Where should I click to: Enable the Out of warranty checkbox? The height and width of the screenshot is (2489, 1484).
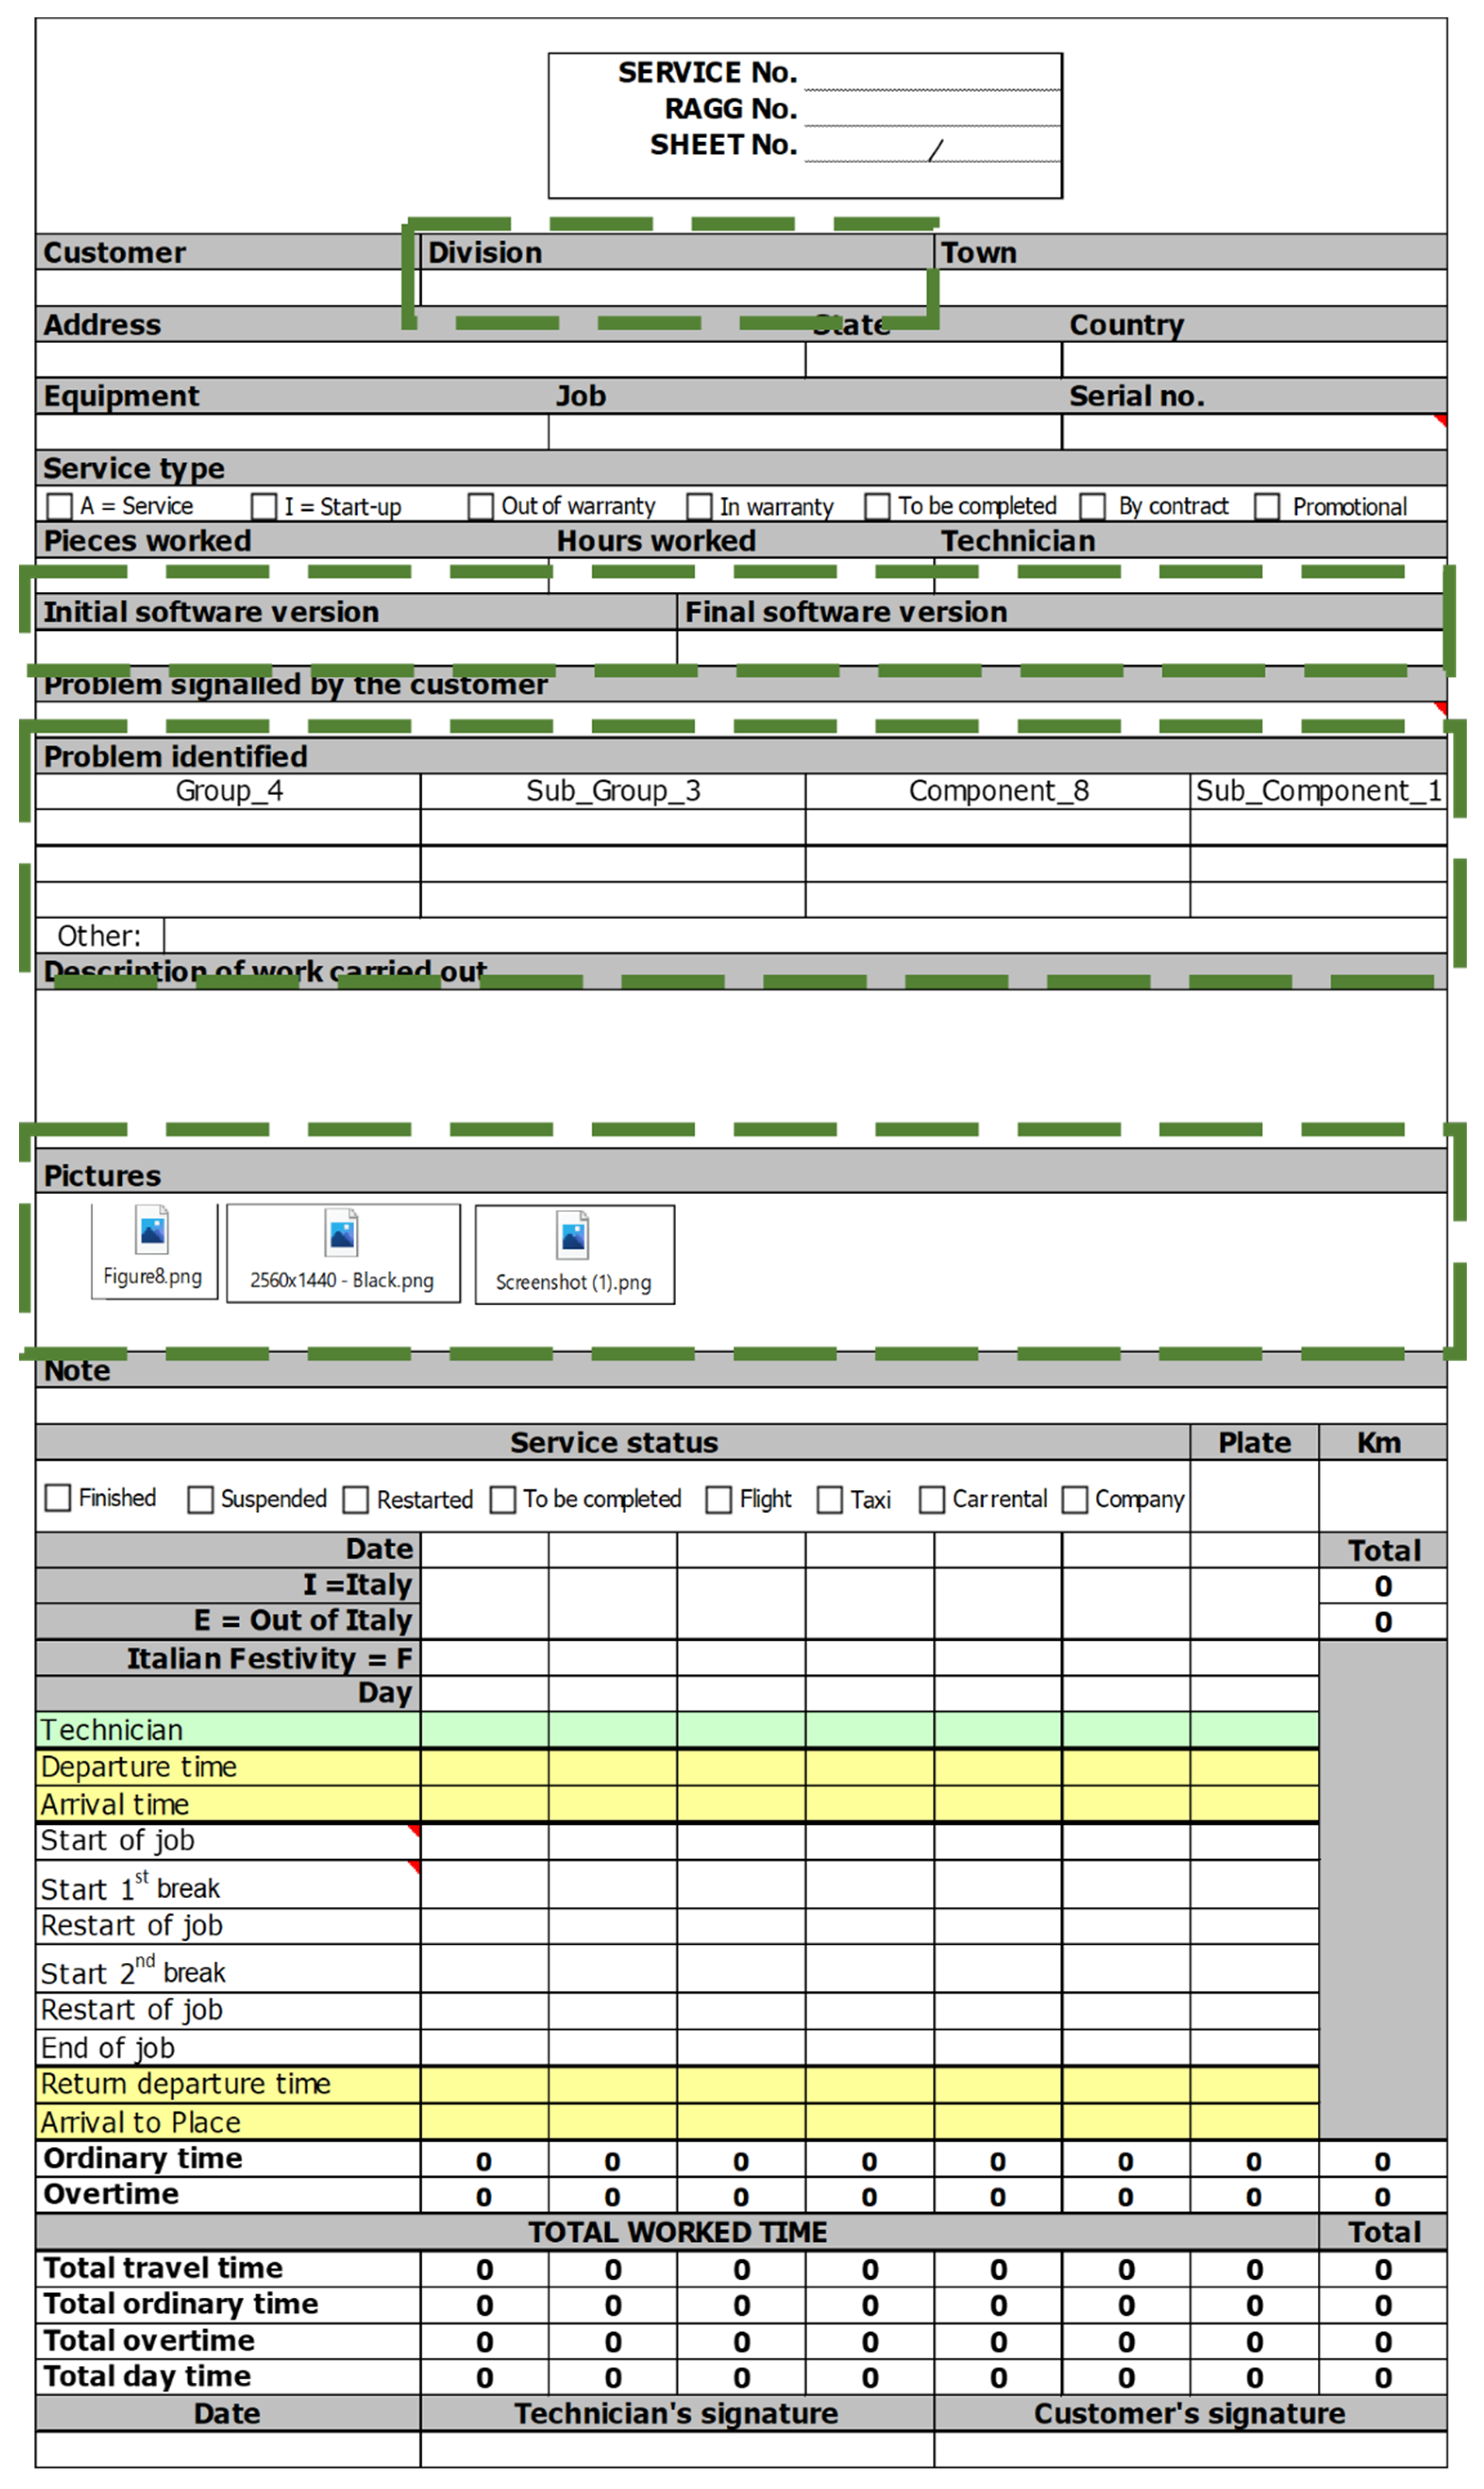coord(481,507)
